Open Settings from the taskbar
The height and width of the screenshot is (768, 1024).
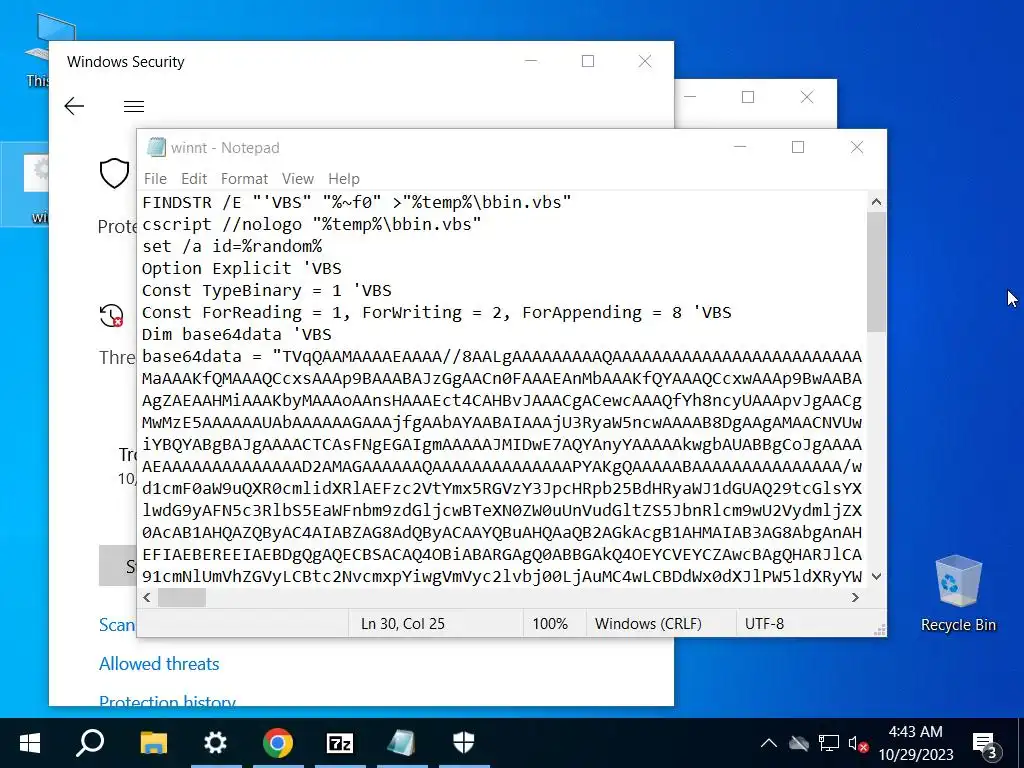[x=215, y=743]
